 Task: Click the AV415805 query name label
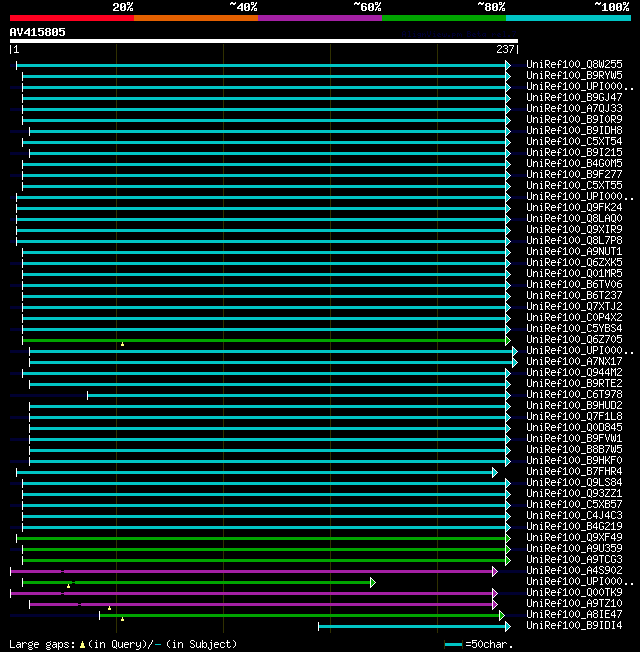[37, 32]
